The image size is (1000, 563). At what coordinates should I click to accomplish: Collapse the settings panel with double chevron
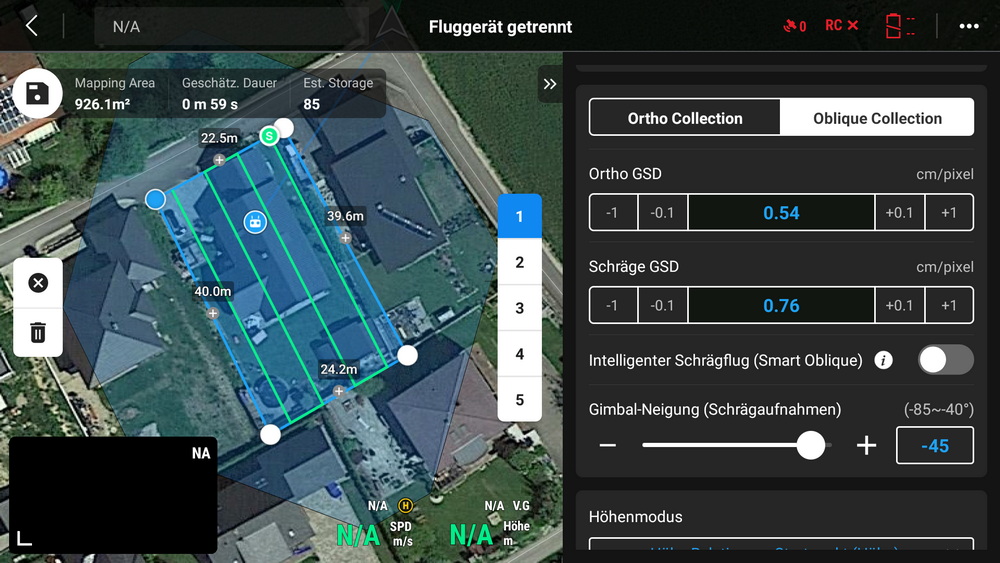(x=550, y=84)
